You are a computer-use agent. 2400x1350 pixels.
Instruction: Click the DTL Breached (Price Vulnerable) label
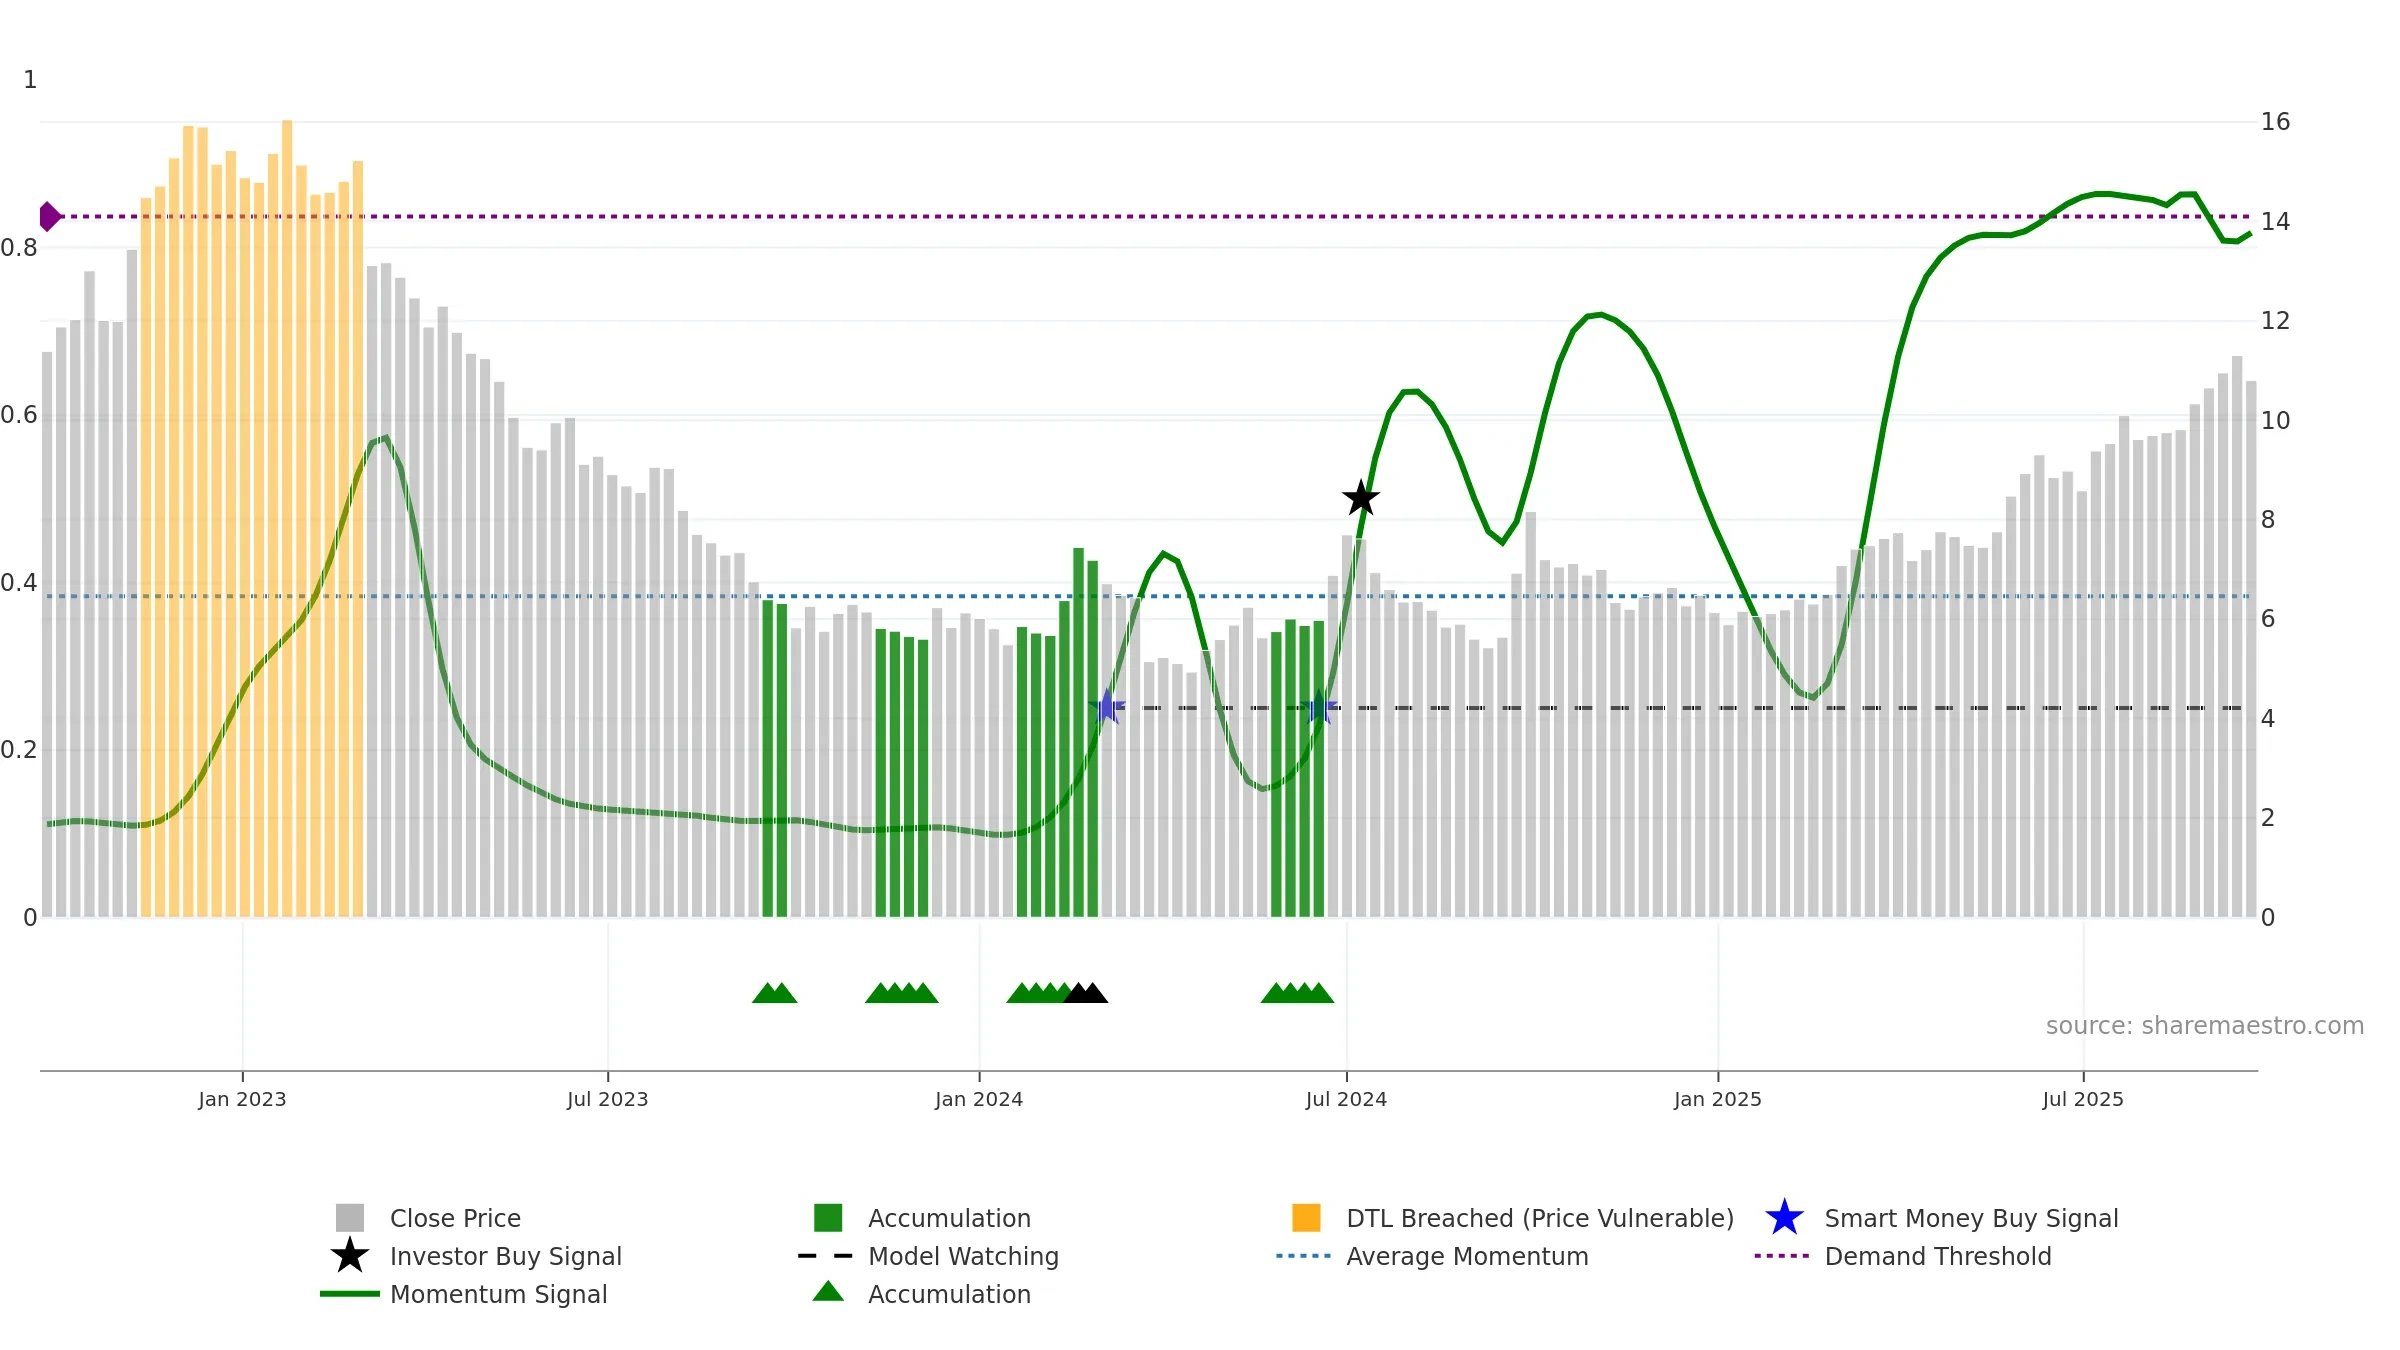click(1540, 1218)
